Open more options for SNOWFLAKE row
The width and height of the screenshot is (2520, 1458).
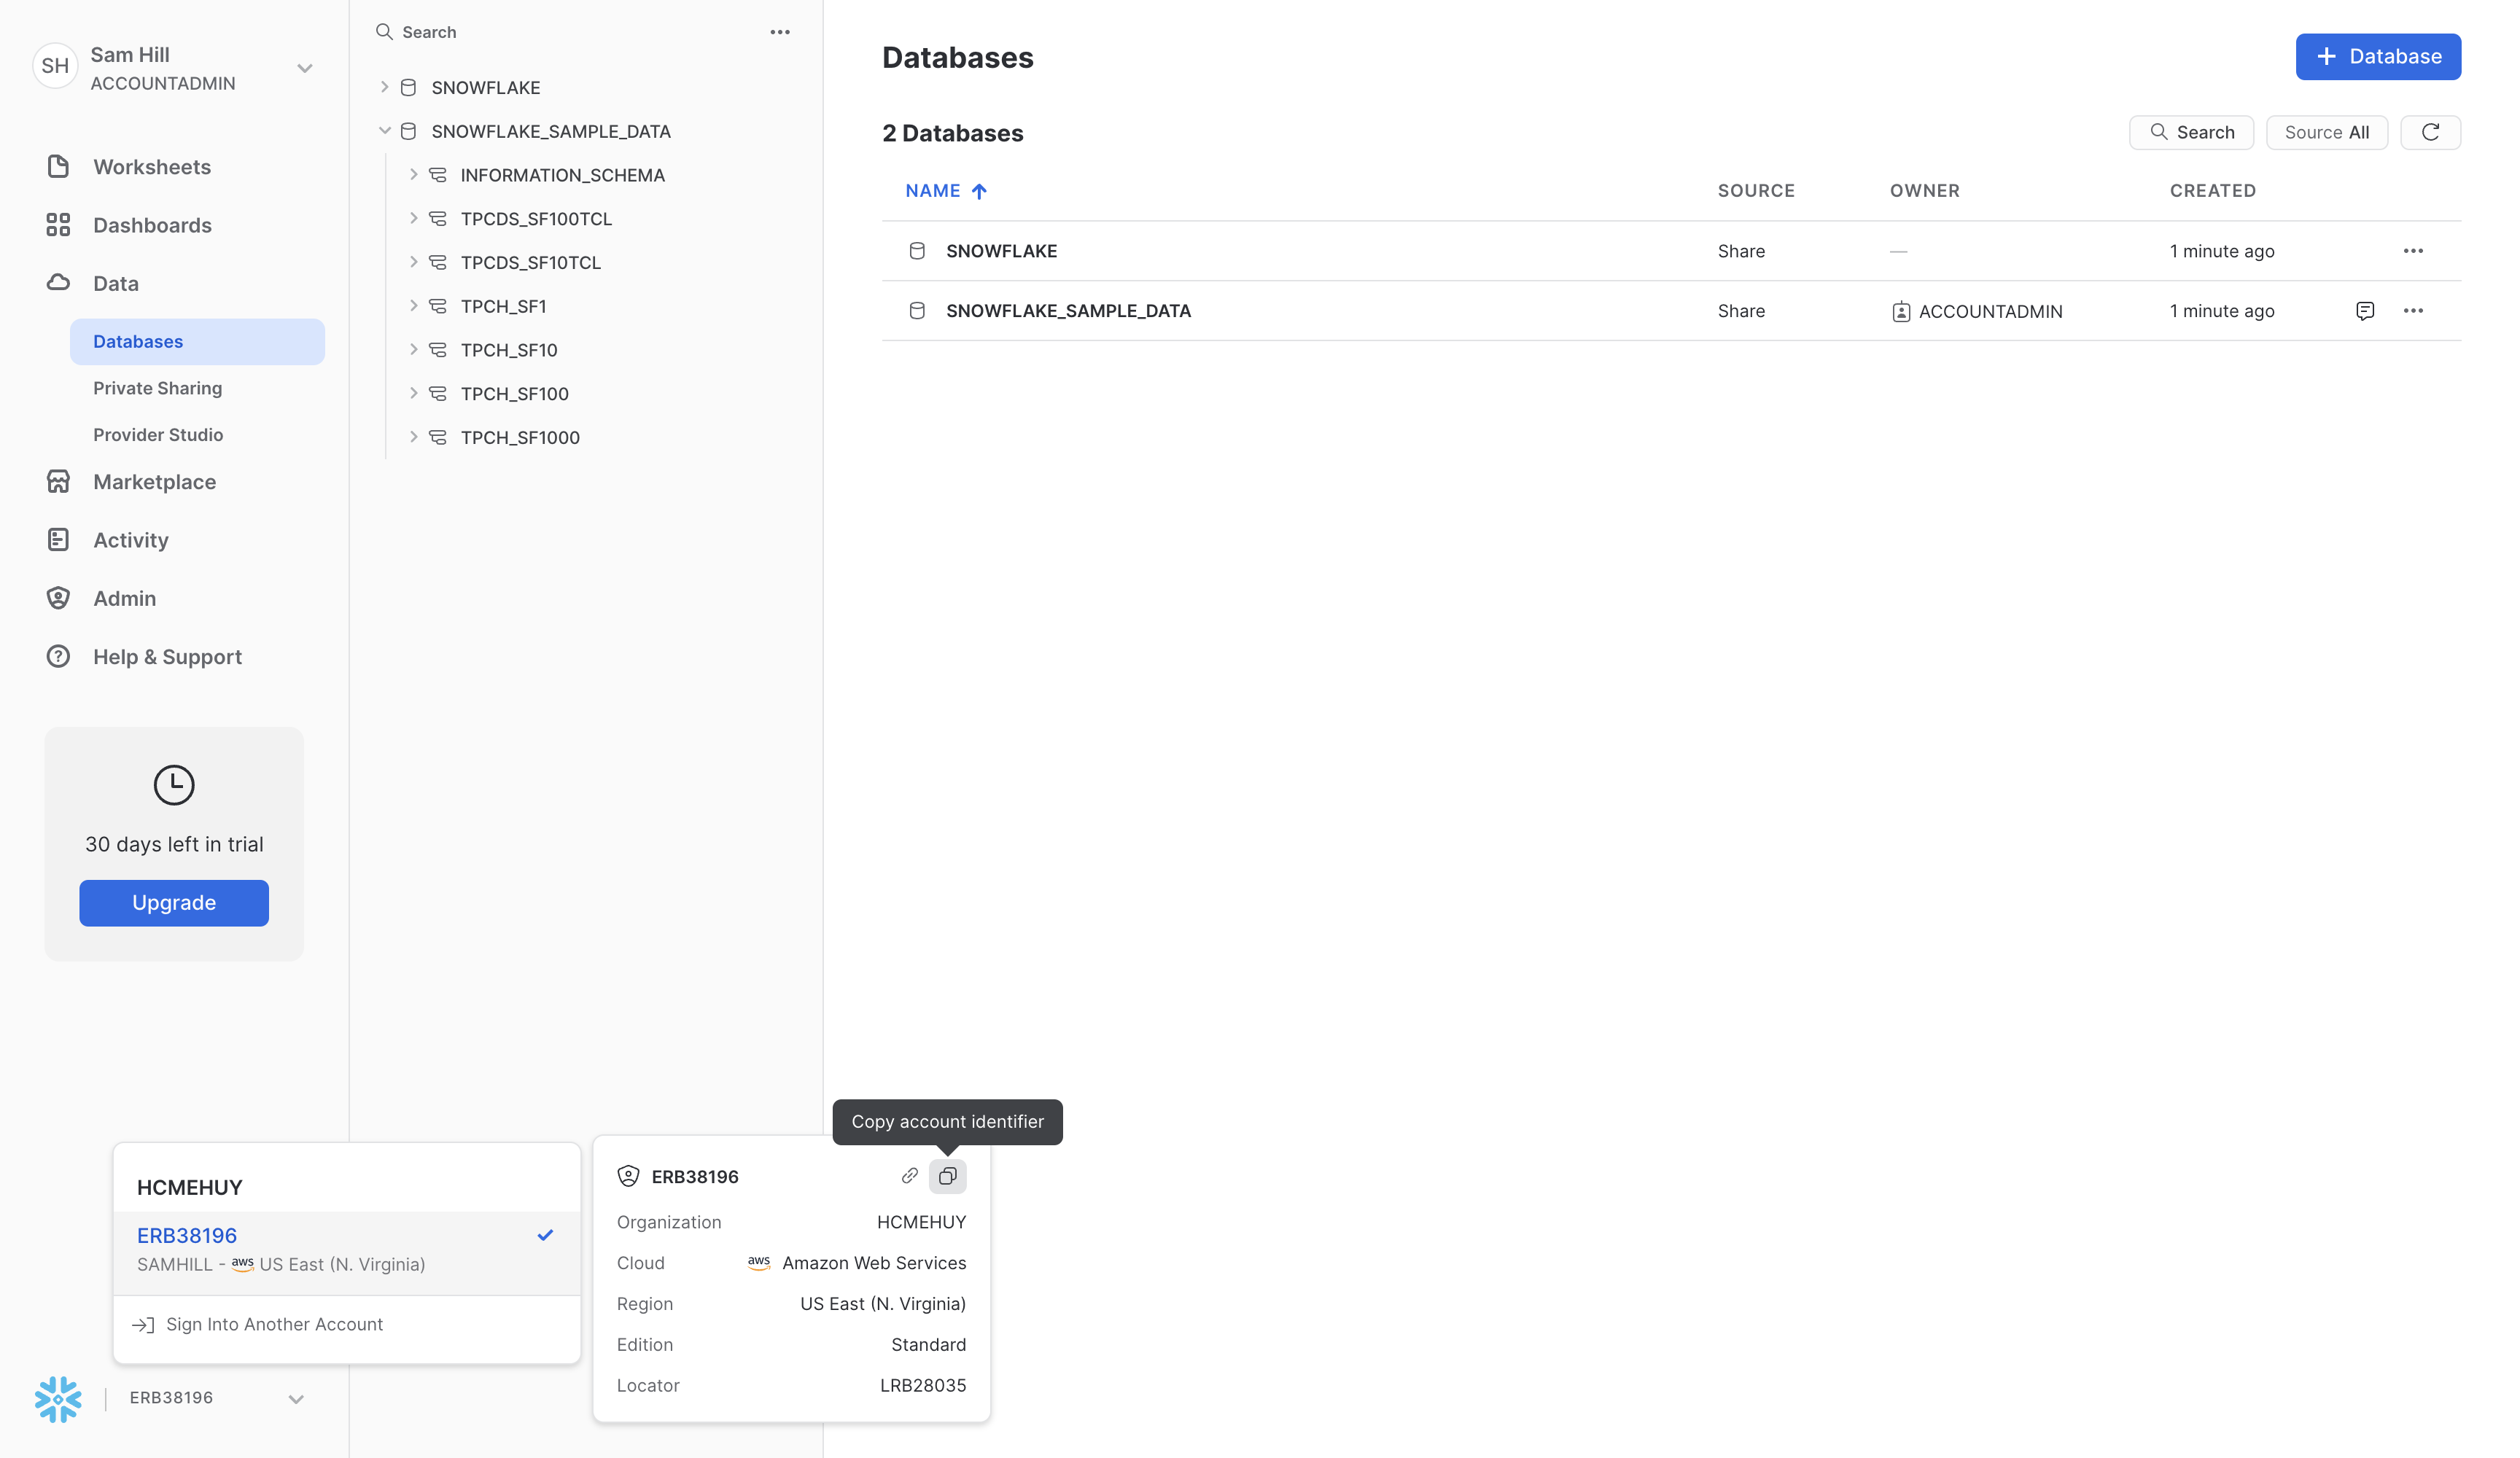(x=2413, y=251)
